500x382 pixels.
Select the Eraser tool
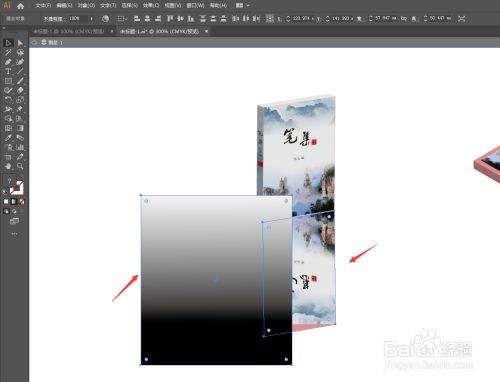(x=20, y=90)
